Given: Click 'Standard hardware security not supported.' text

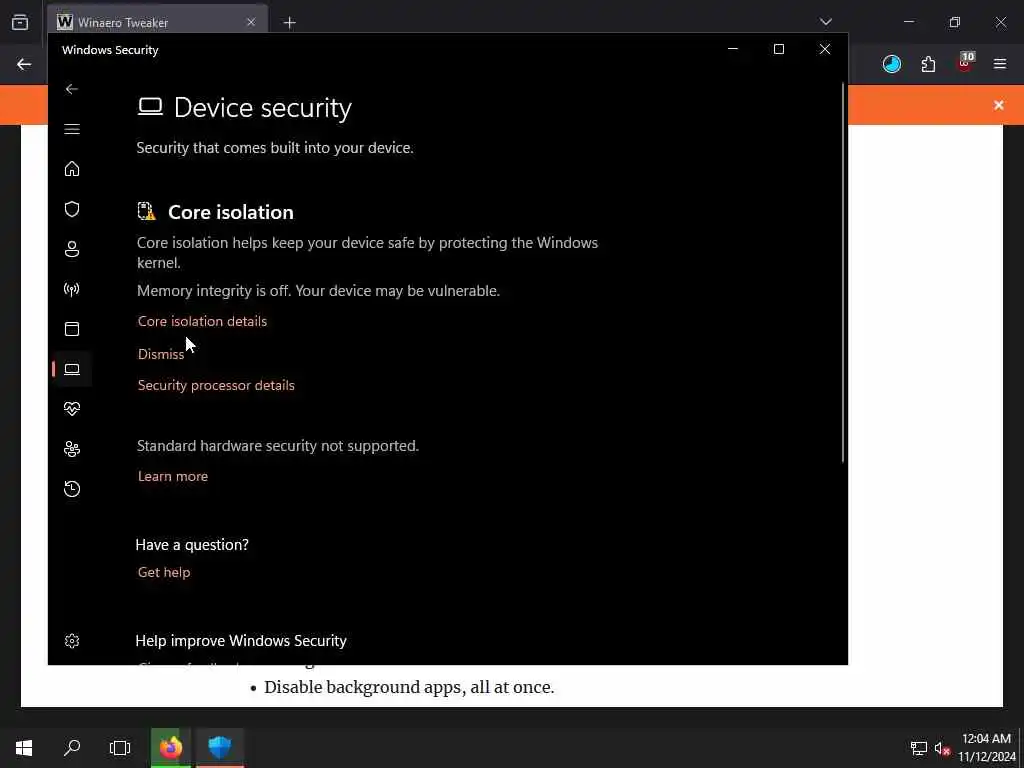Looking at the screenshot, I should 278,446.
